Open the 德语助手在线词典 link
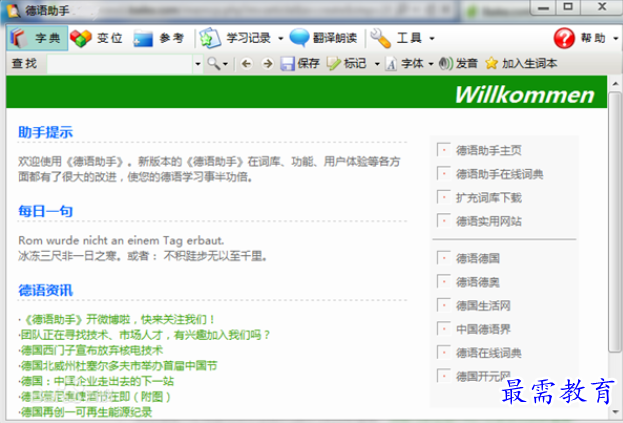This screenshot has width=623, height=423. tap(499, 174)
